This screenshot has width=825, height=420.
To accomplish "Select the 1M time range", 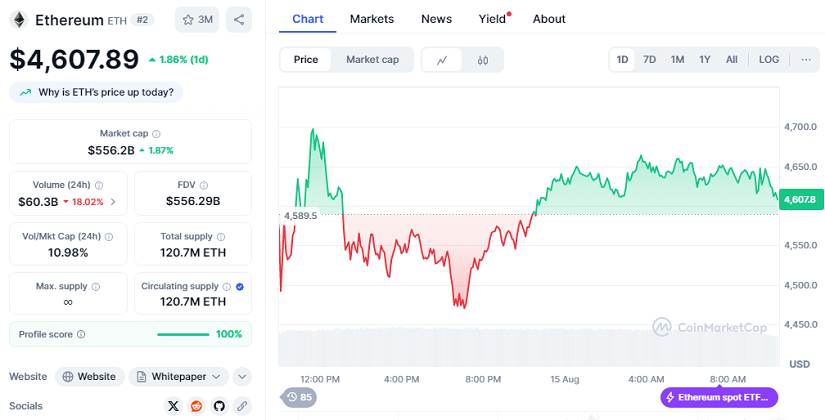I will pos(677,59).
